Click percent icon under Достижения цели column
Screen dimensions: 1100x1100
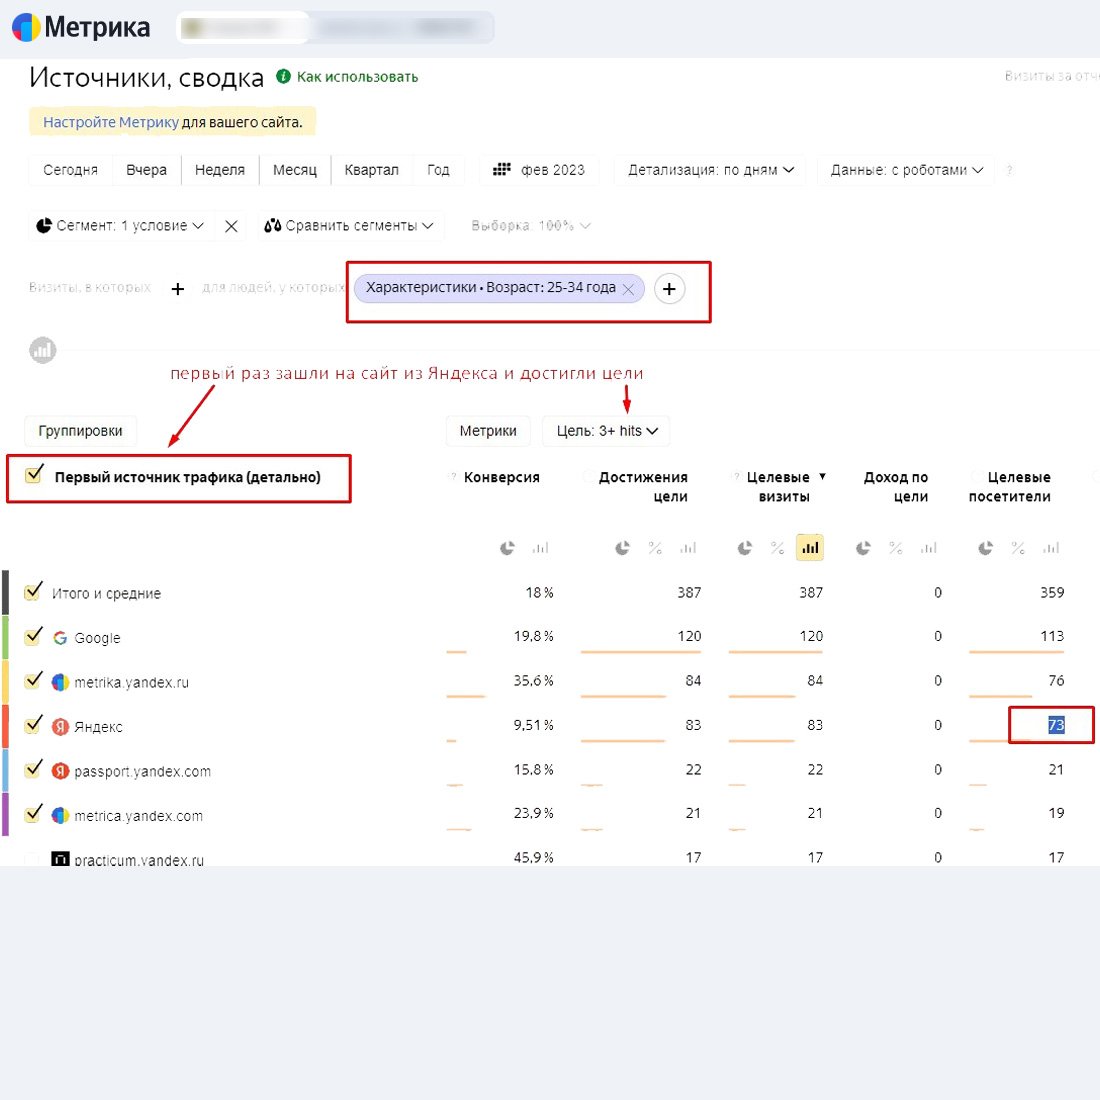655,548
